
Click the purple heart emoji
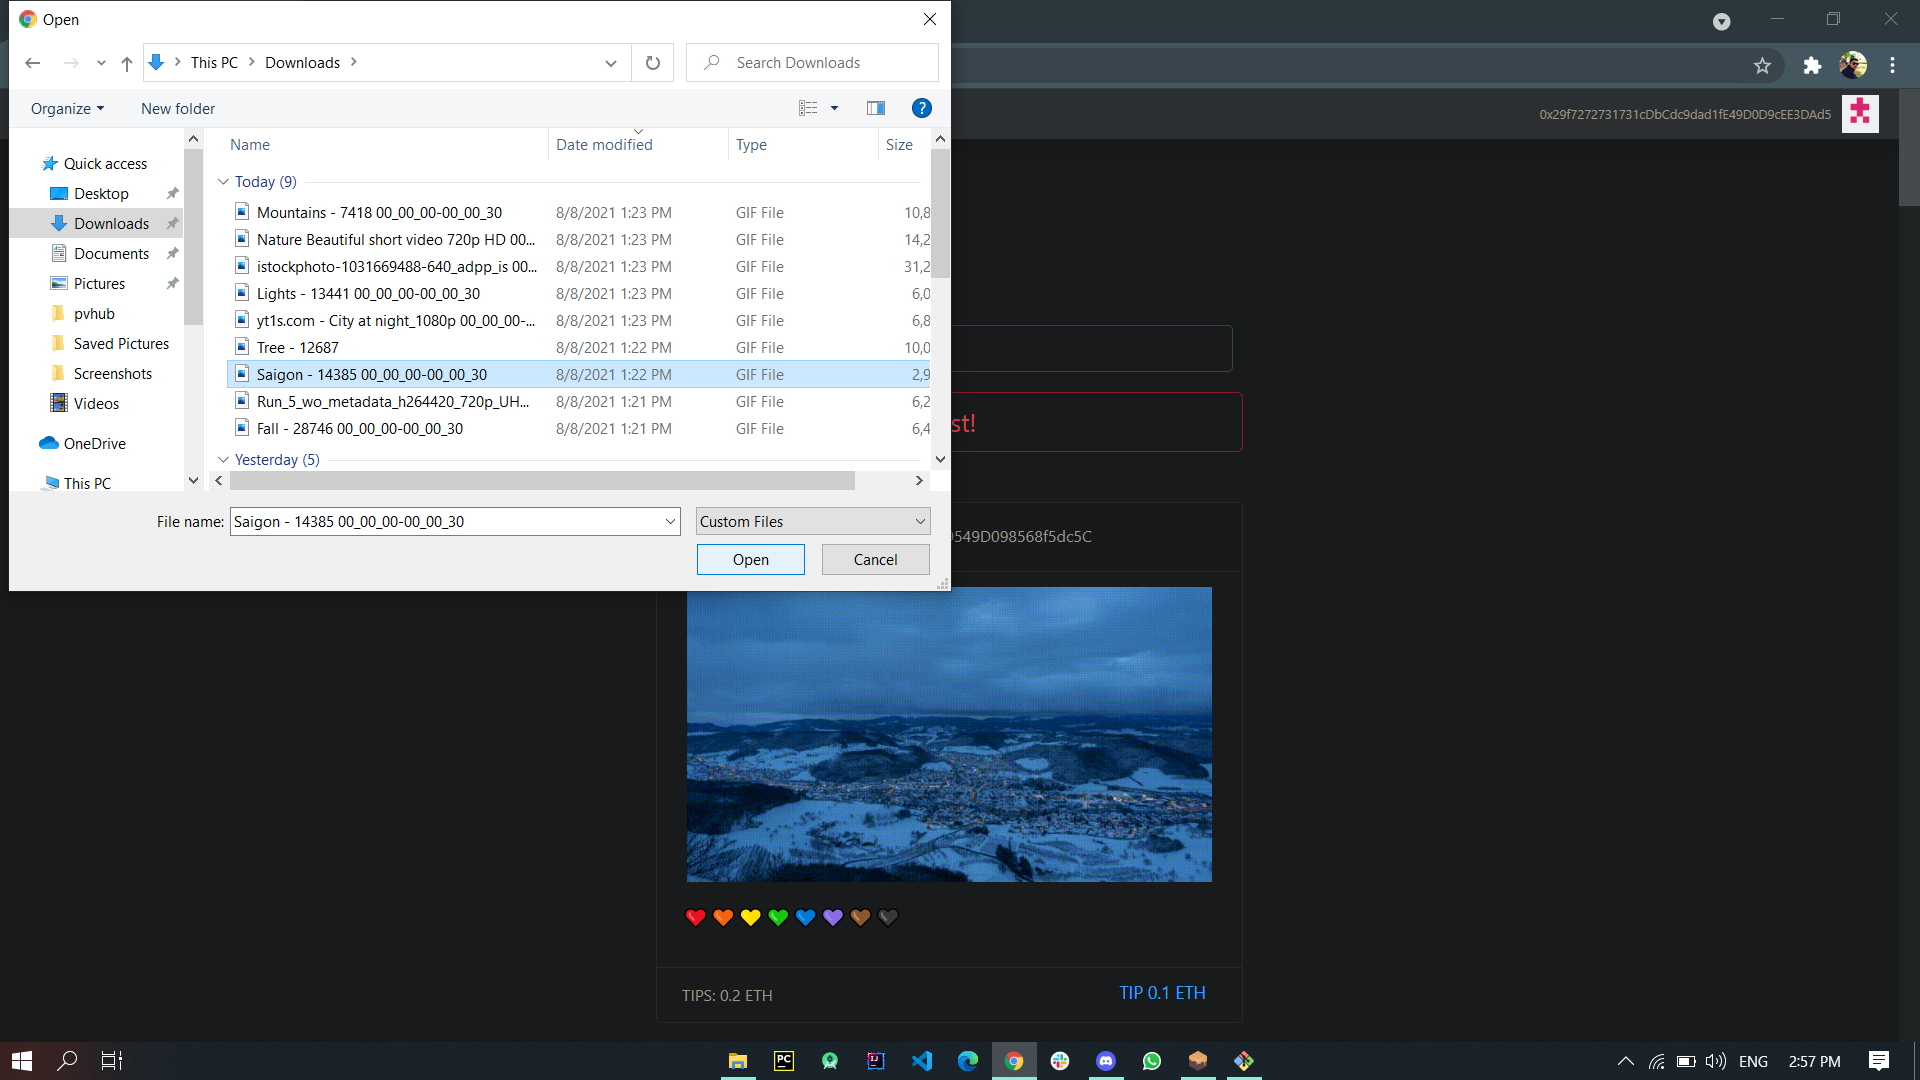[833, 917]
